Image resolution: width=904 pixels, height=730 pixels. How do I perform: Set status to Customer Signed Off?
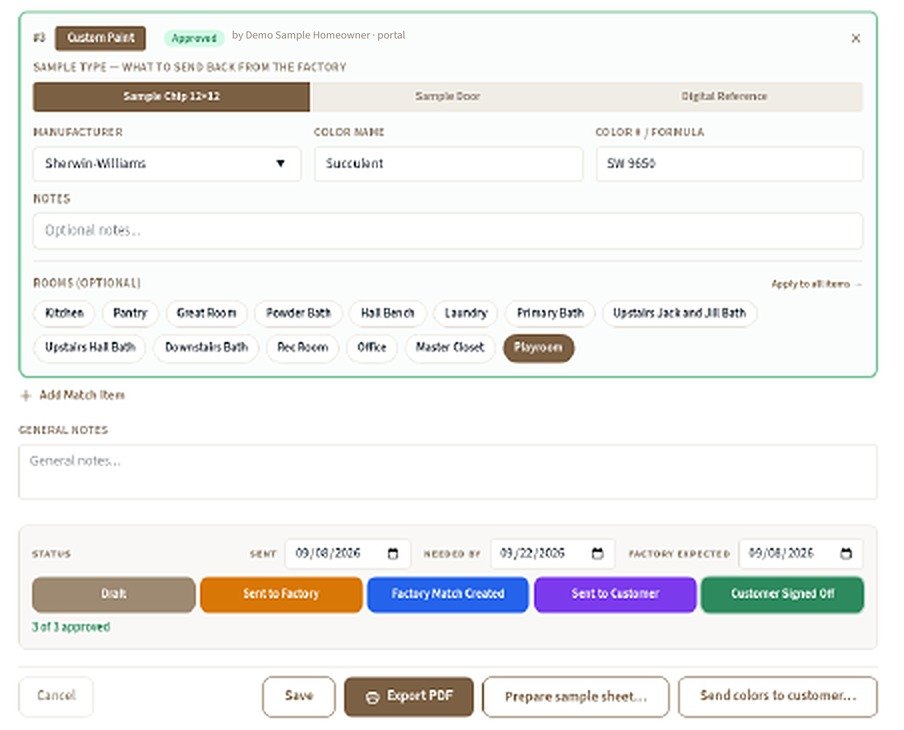coord(782,594)
